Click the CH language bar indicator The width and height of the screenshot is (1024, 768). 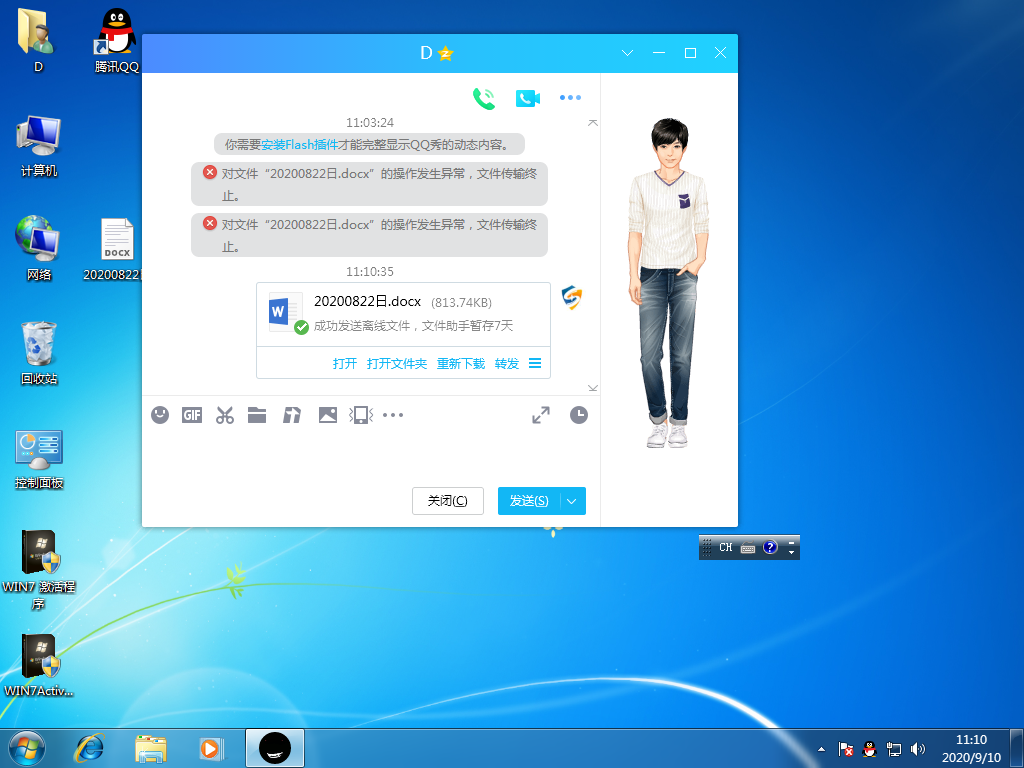click(726, 547)
